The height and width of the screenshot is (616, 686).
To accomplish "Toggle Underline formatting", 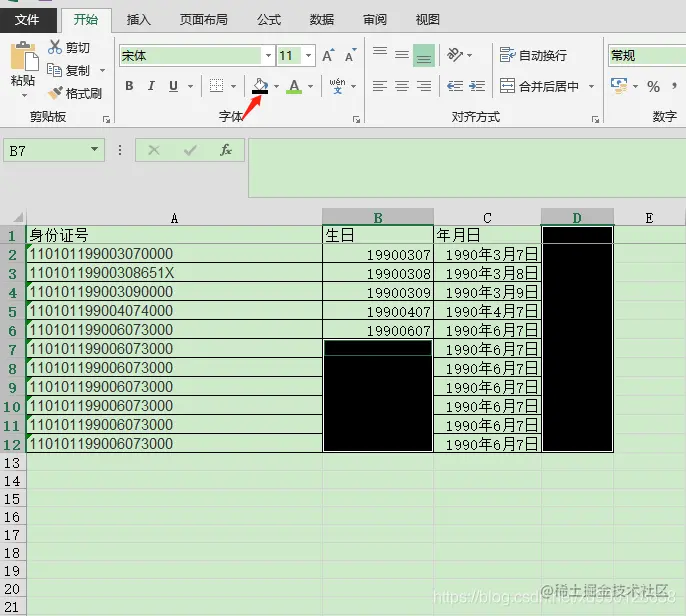I will tap(173, 86).
